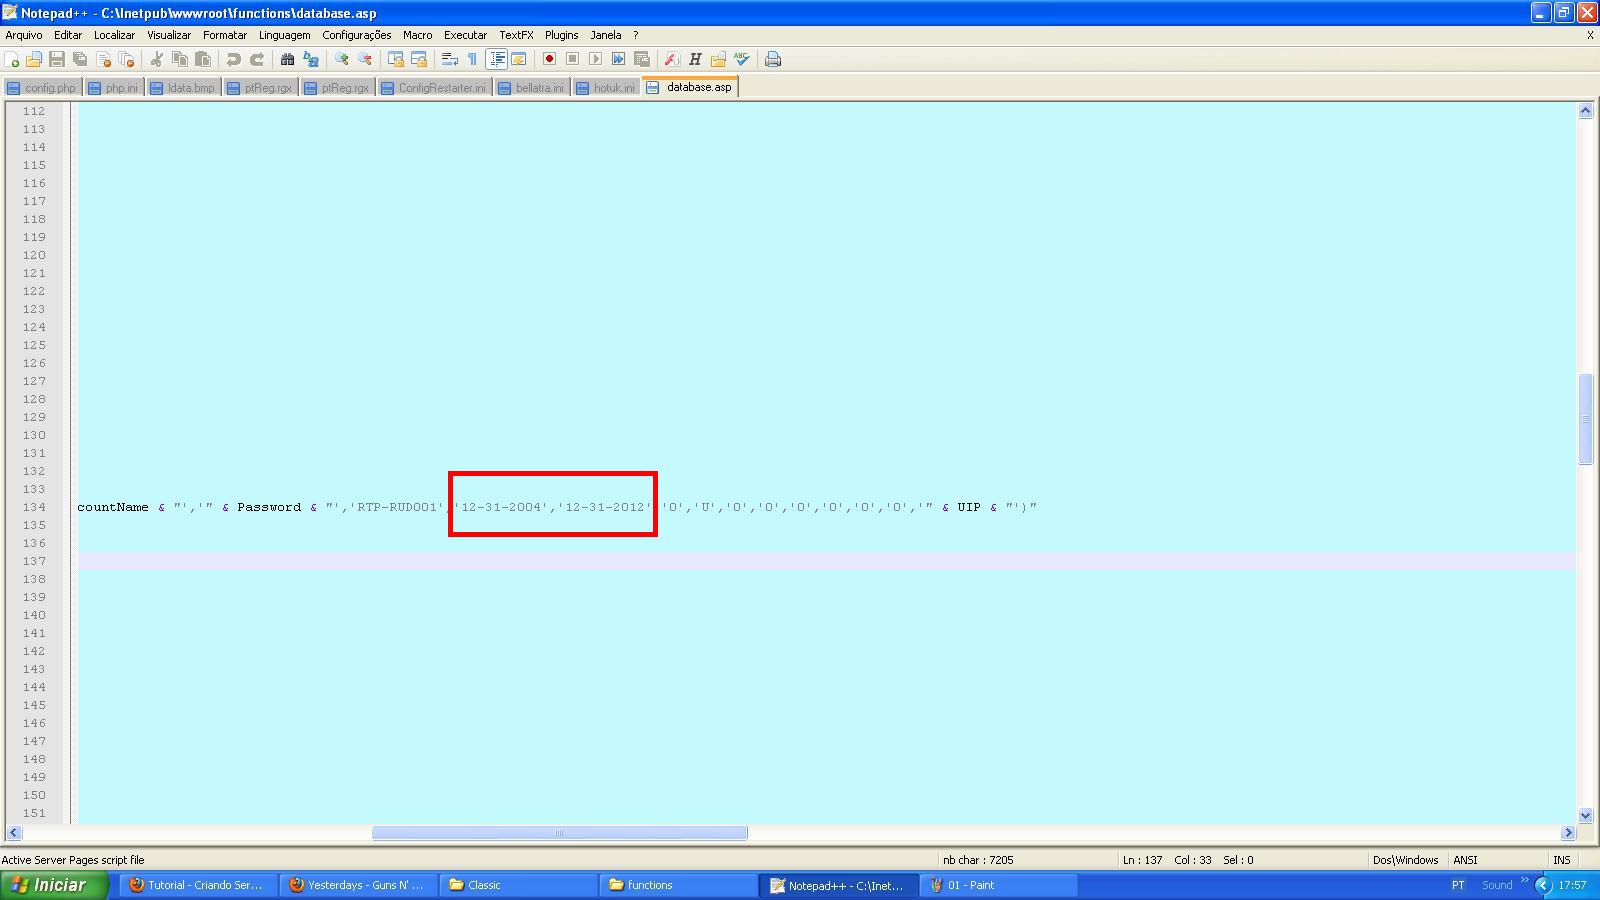Expand hidden system tray icons chevron

tap(1542, 885)
